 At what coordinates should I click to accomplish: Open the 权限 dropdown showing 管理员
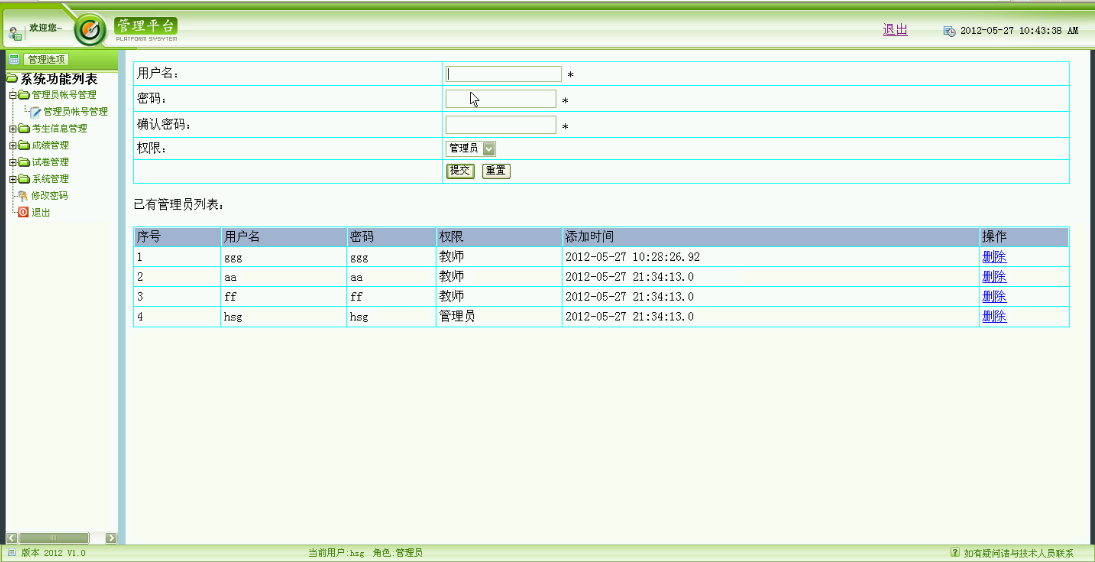pos(471,148)
